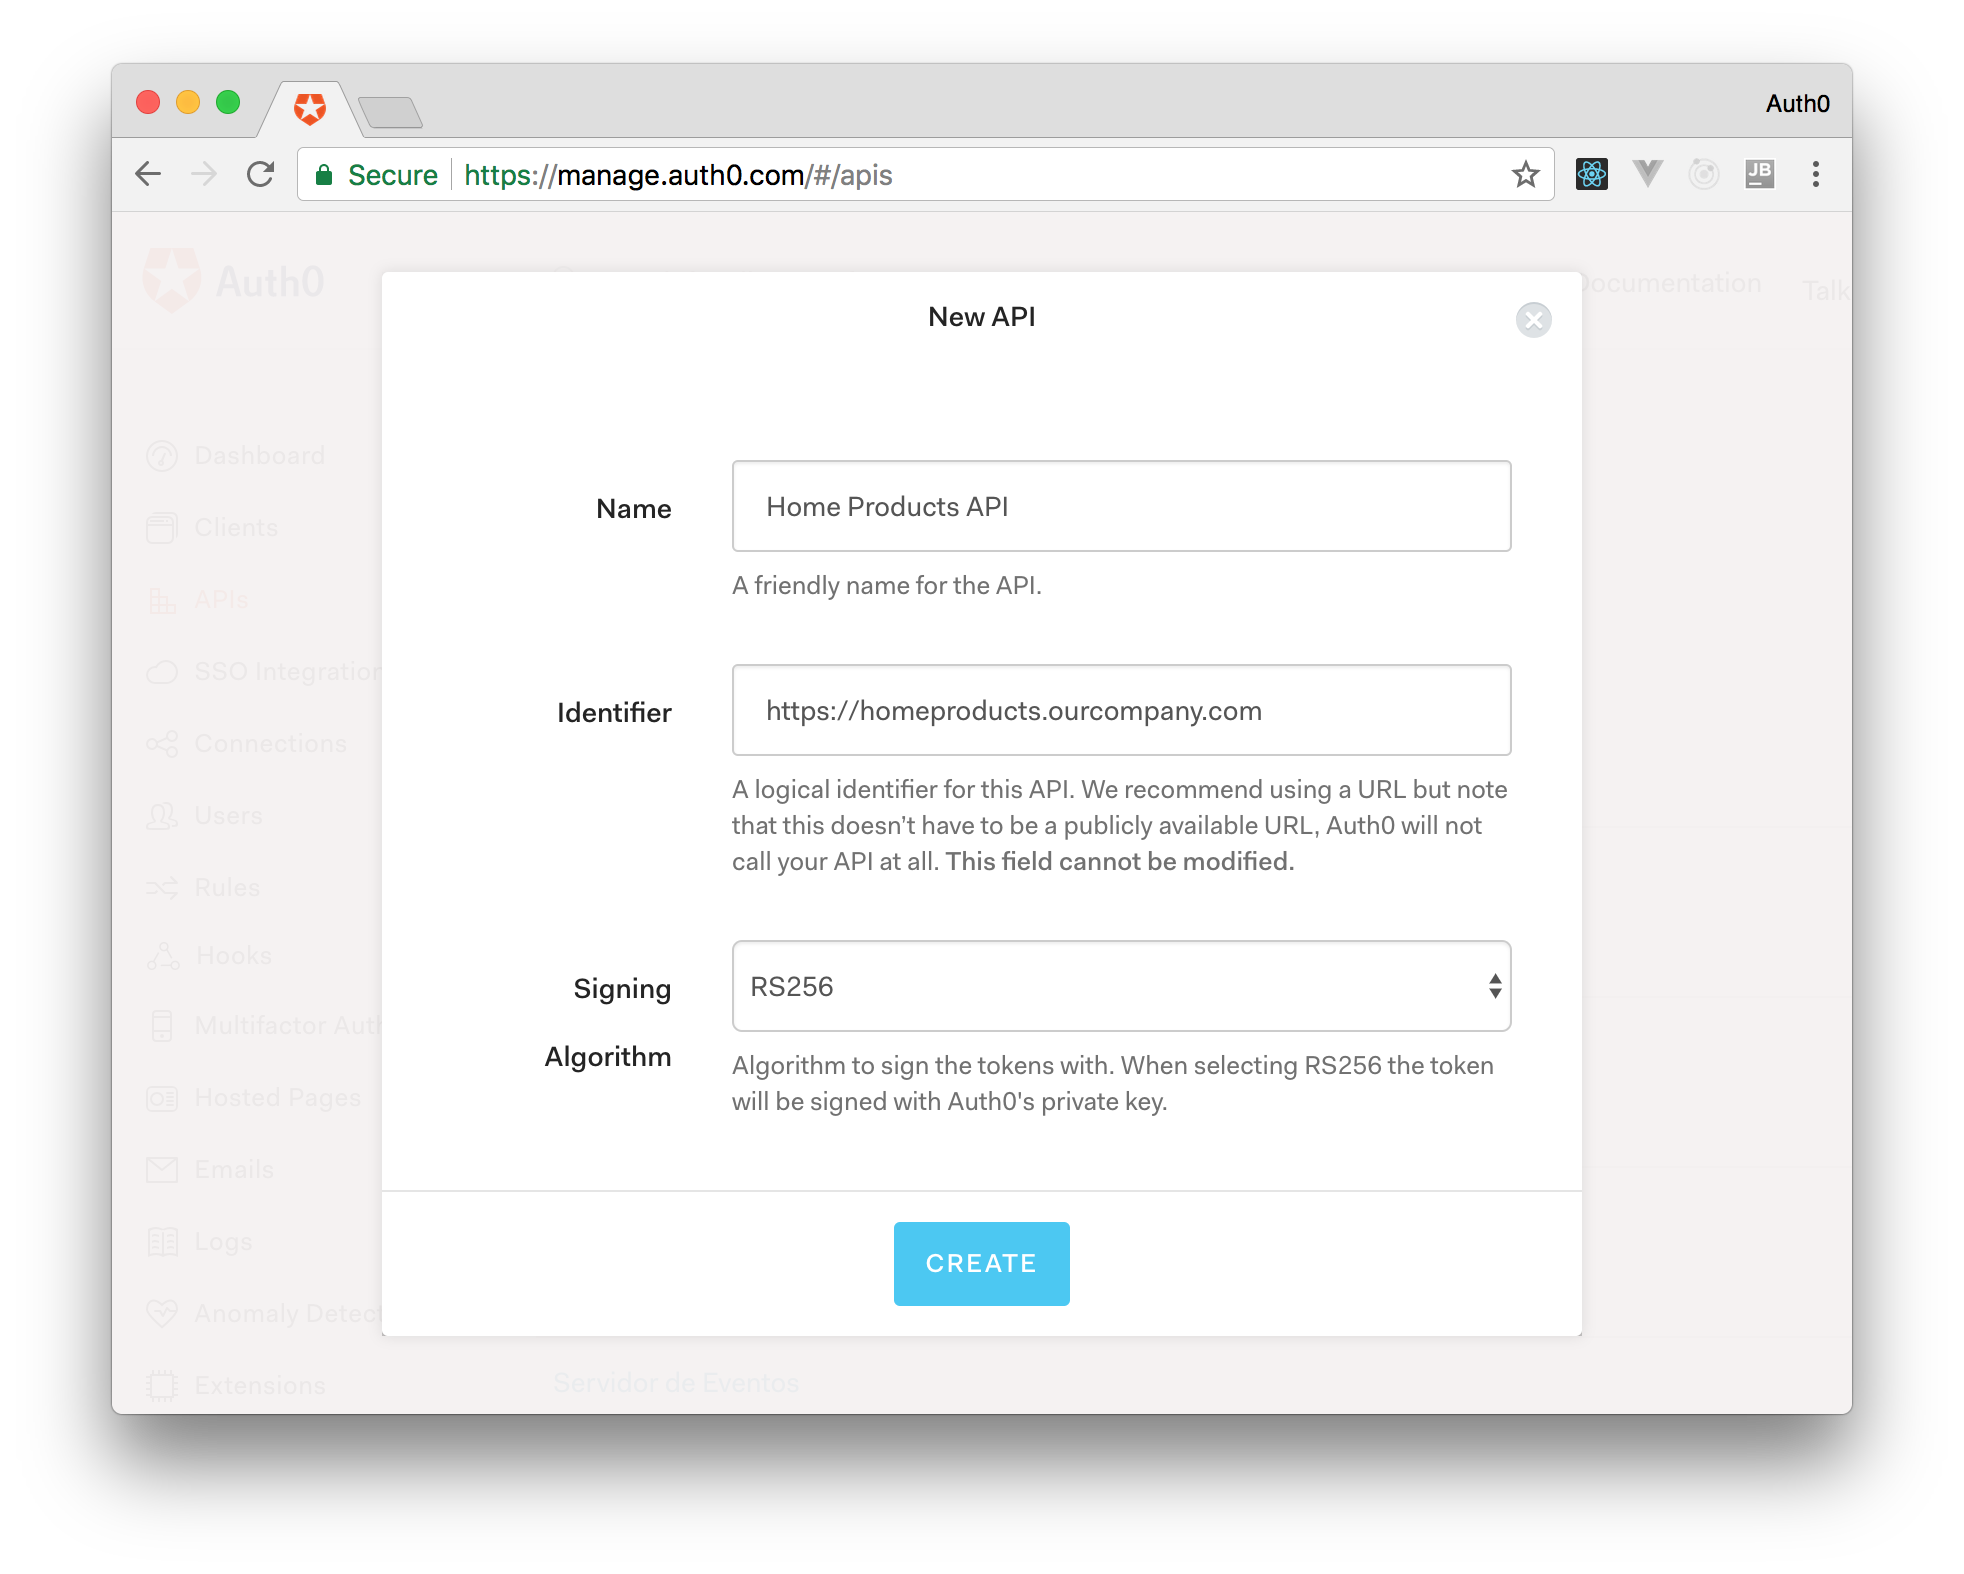Select the Auth0 browser tab
Screen dimensions: 1964x1574
pyautogui.click(x=310, y=109)
